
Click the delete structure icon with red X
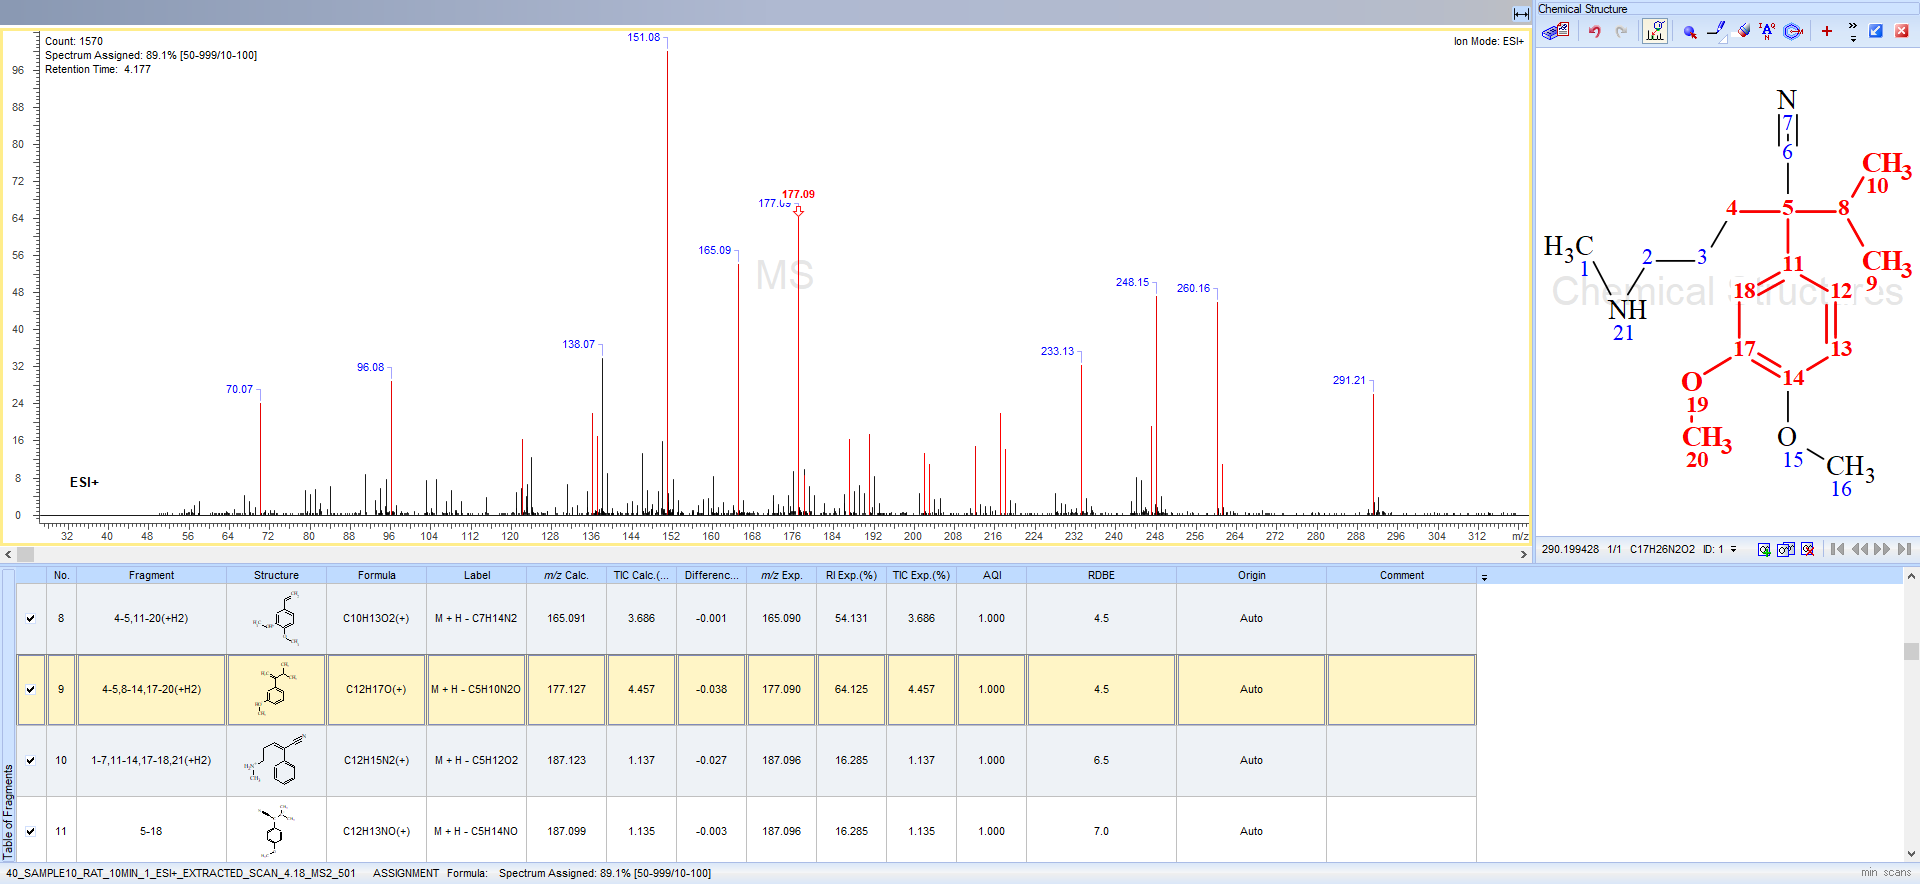pyautogui.click(x=1807, y=549)
